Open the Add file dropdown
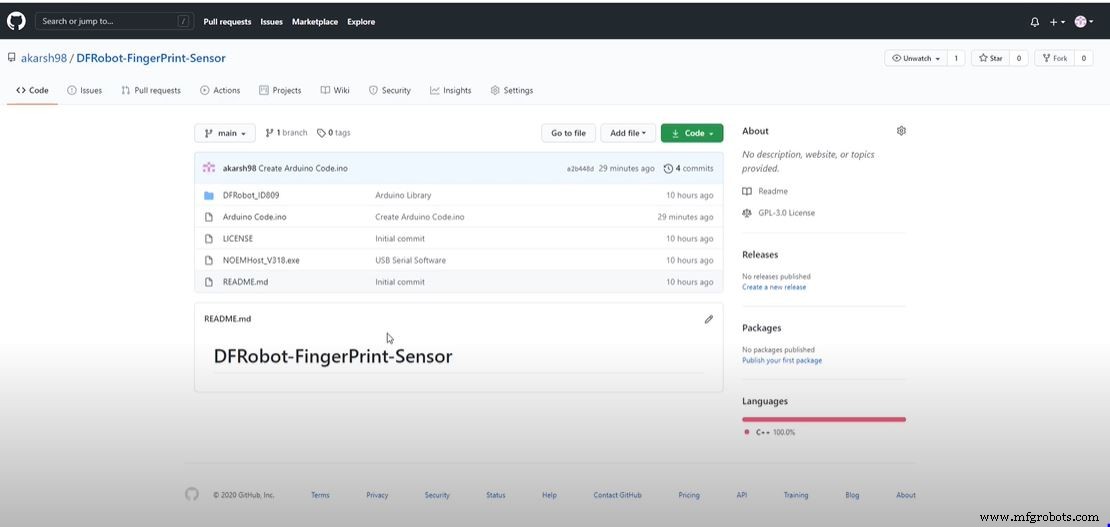The image size is (1110, 527). coord(628,133)
